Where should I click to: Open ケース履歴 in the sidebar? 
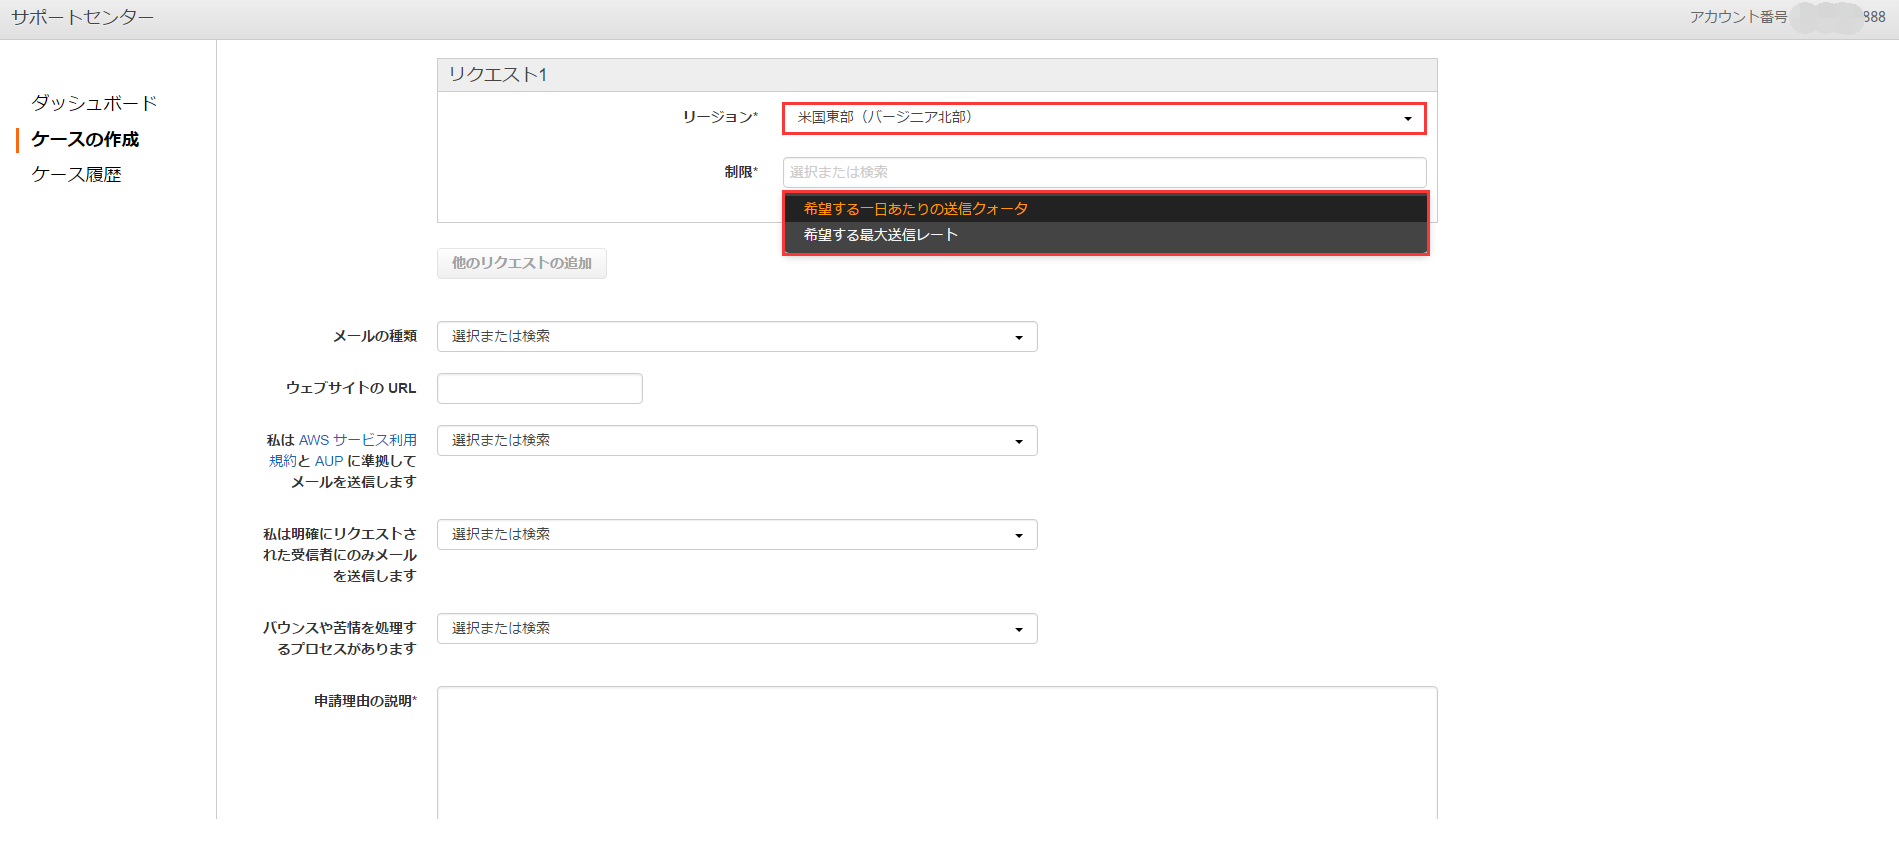point(76,174)
